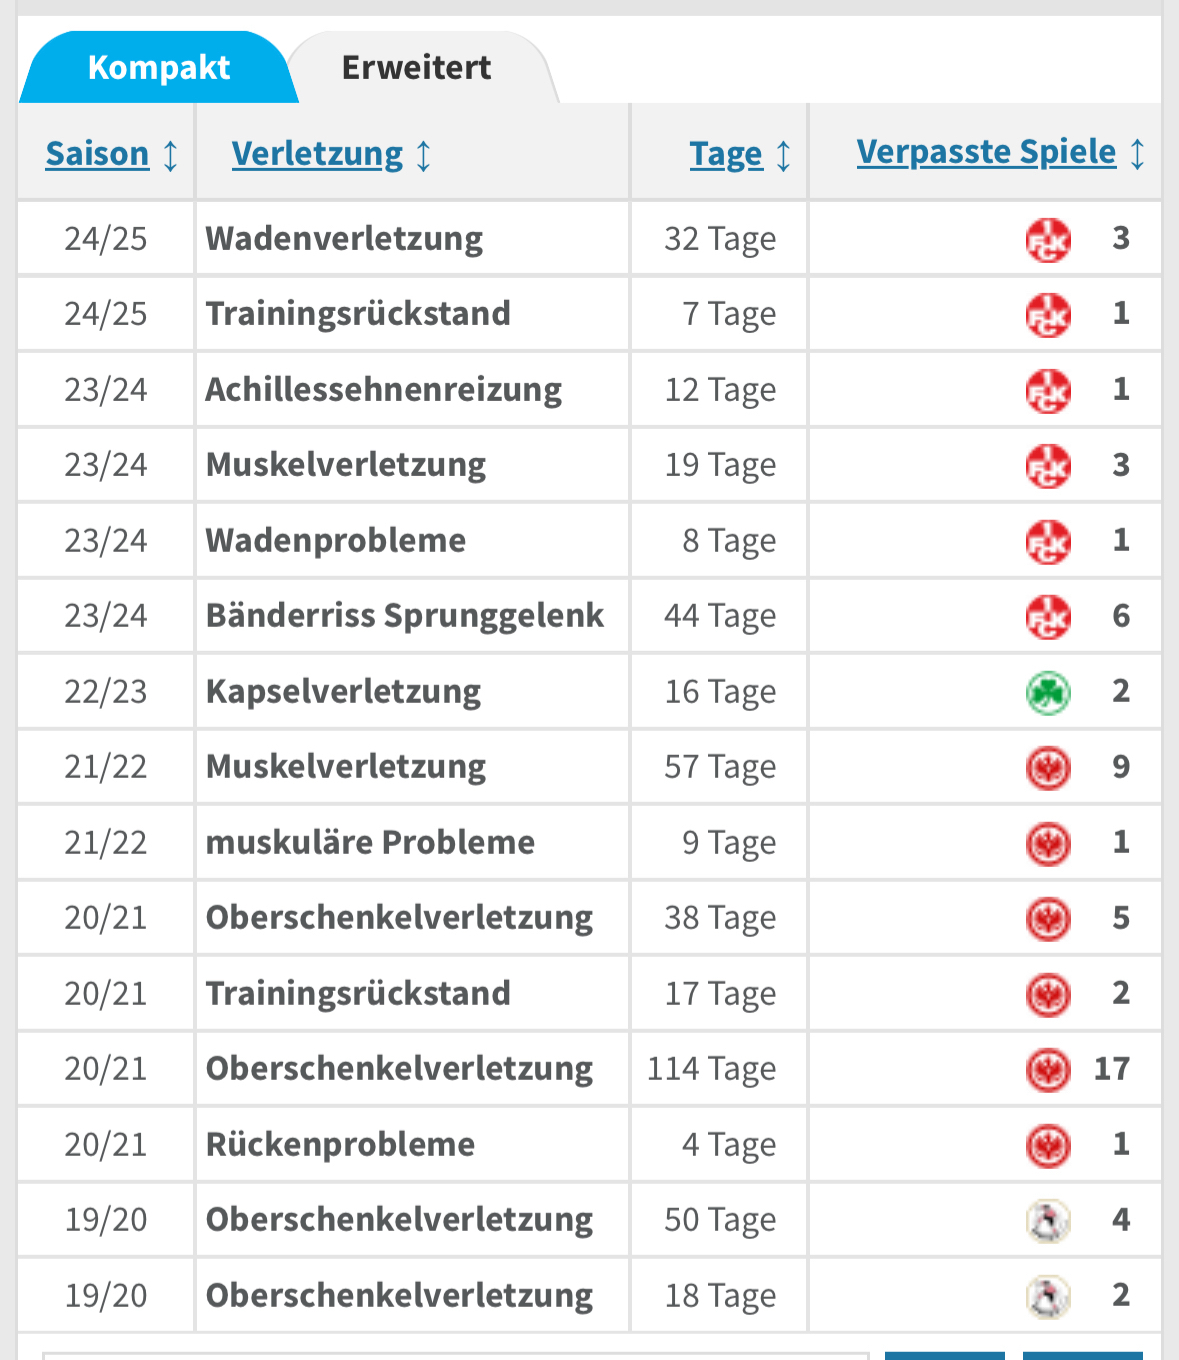The width and height of the screenshot is (1179, 1360).
Task: Select the Kompakt tab
Action: 159,67
